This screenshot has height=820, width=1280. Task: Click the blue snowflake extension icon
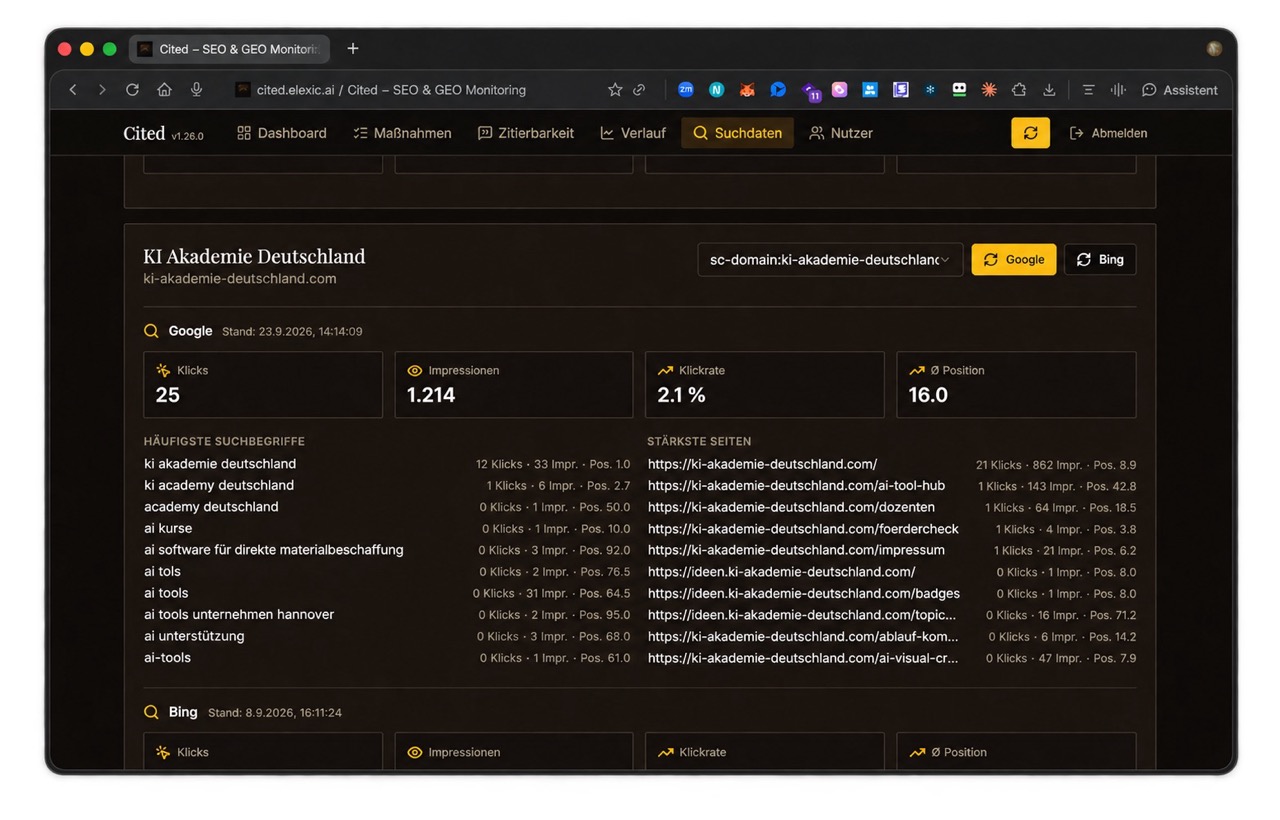pyautogui.click(x=930, y=90)
